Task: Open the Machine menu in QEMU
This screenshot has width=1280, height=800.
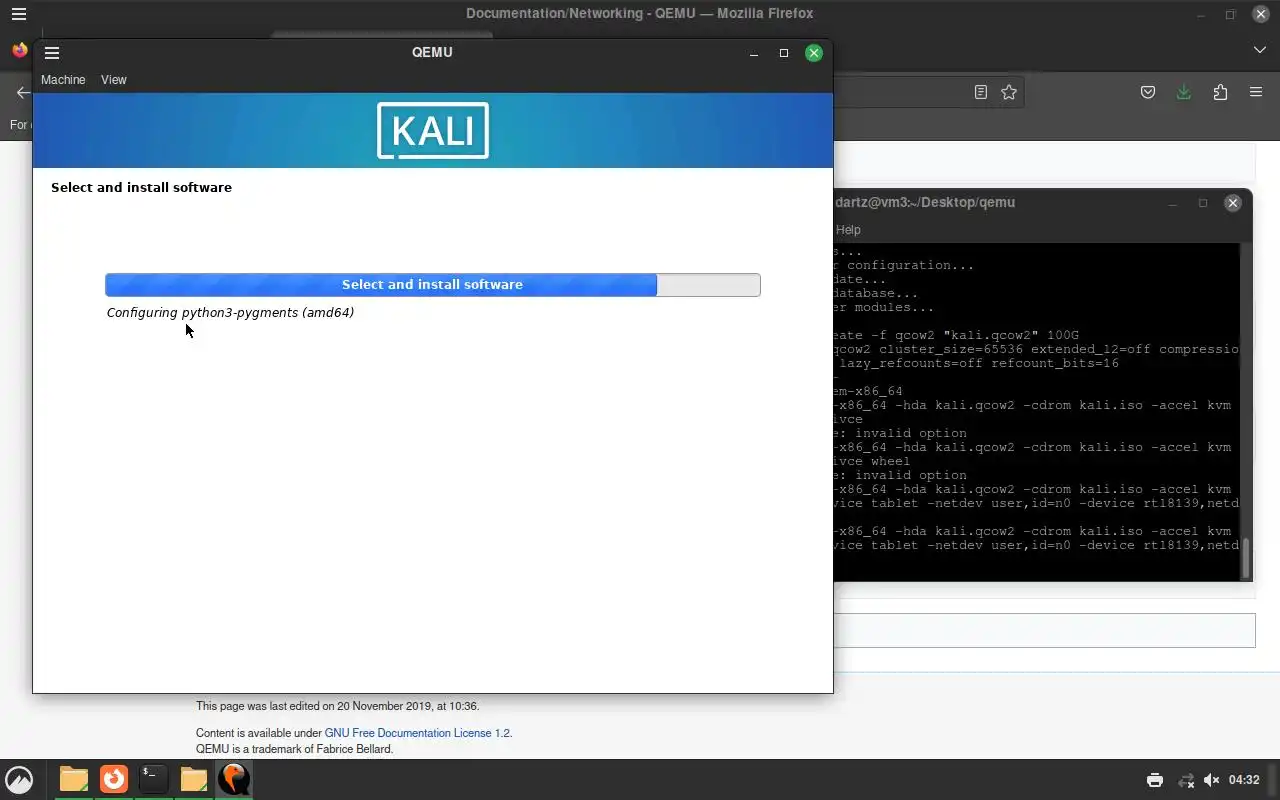Action: pyautogui.click(x=63, y=80)
